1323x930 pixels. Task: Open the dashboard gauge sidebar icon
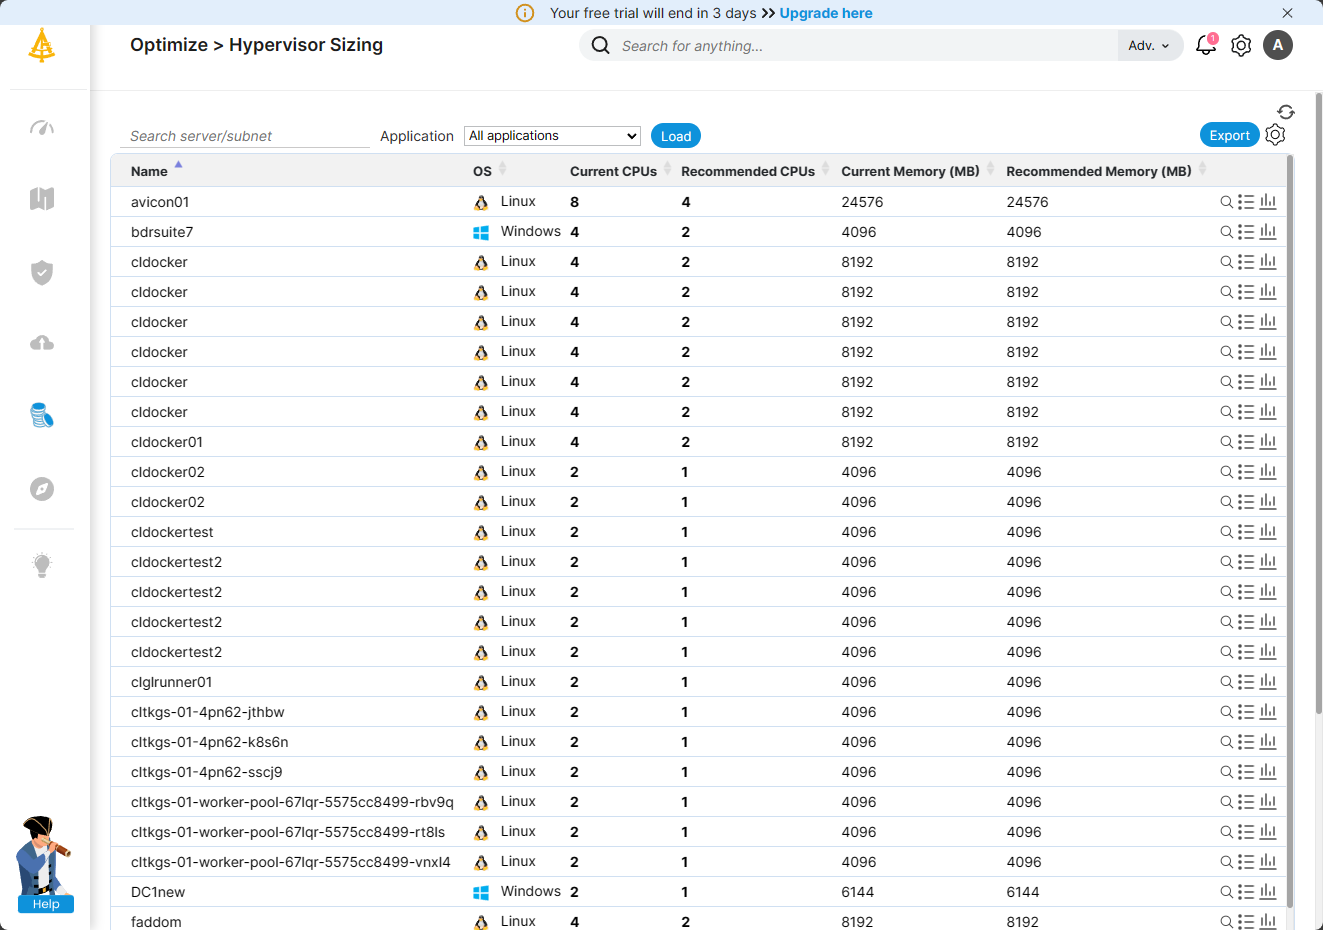[42, 128]
